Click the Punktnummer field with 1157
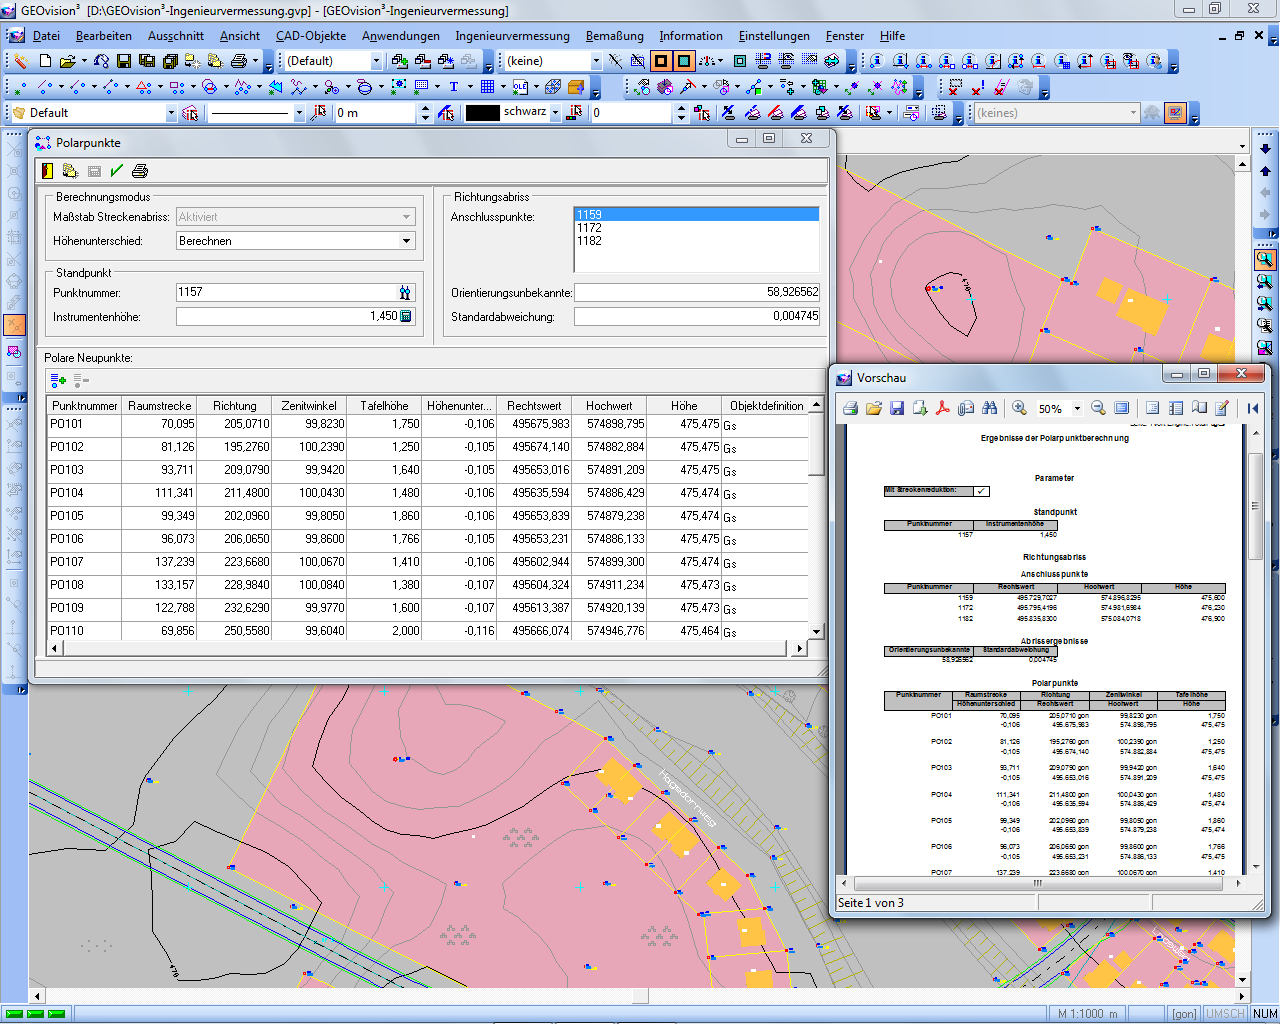This screenshot has width=1280, height=1024. [x=295, y=292]
